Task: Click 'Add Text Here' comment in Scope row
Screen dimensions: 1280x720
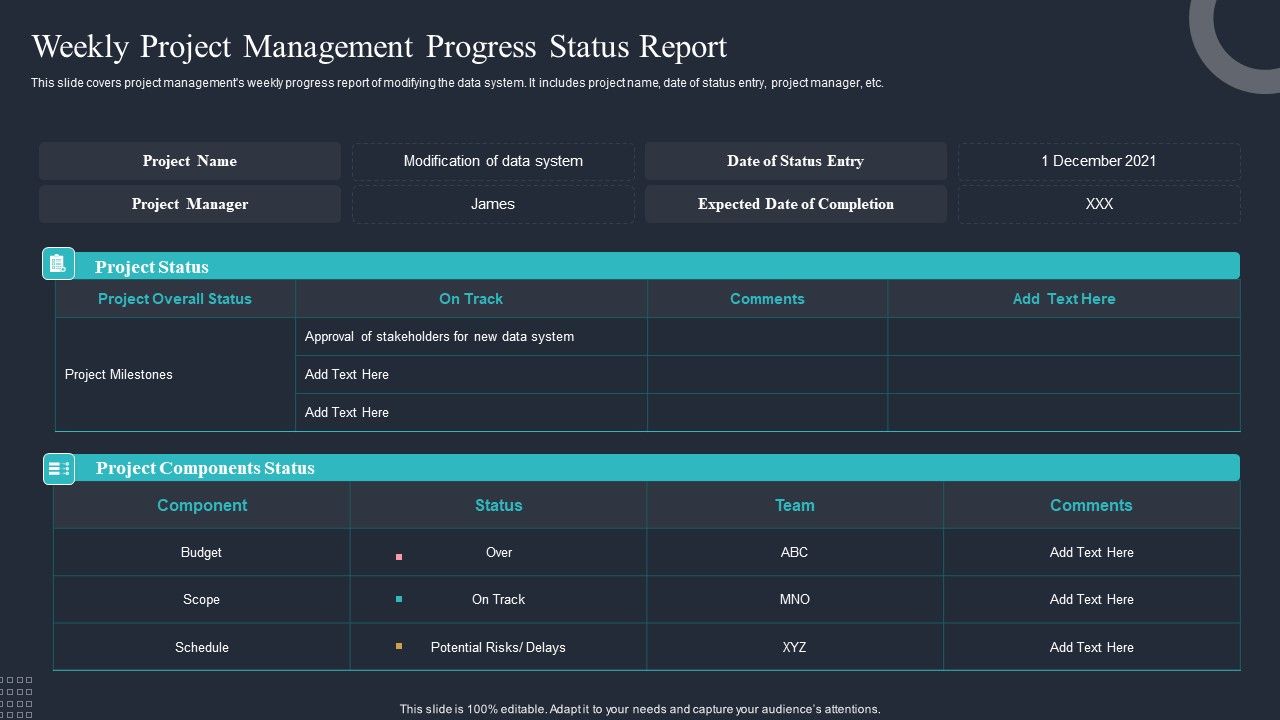Action: [1092, 599]
